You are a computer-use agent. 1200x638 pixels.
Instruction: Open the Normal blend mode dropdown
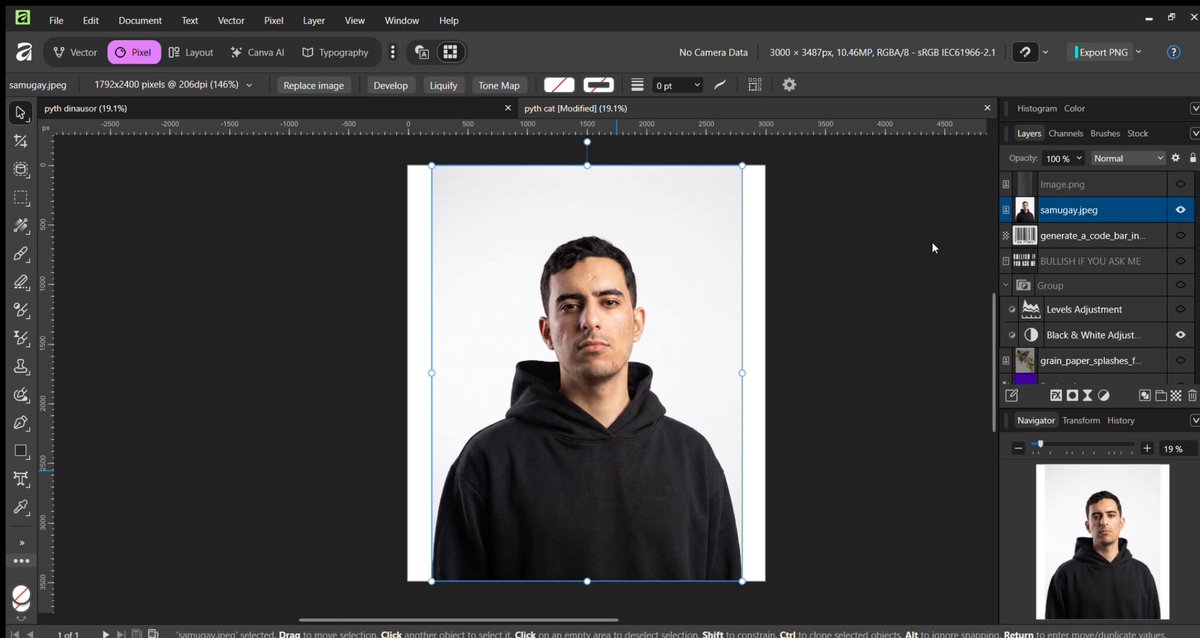click(x=1128, y=158)
